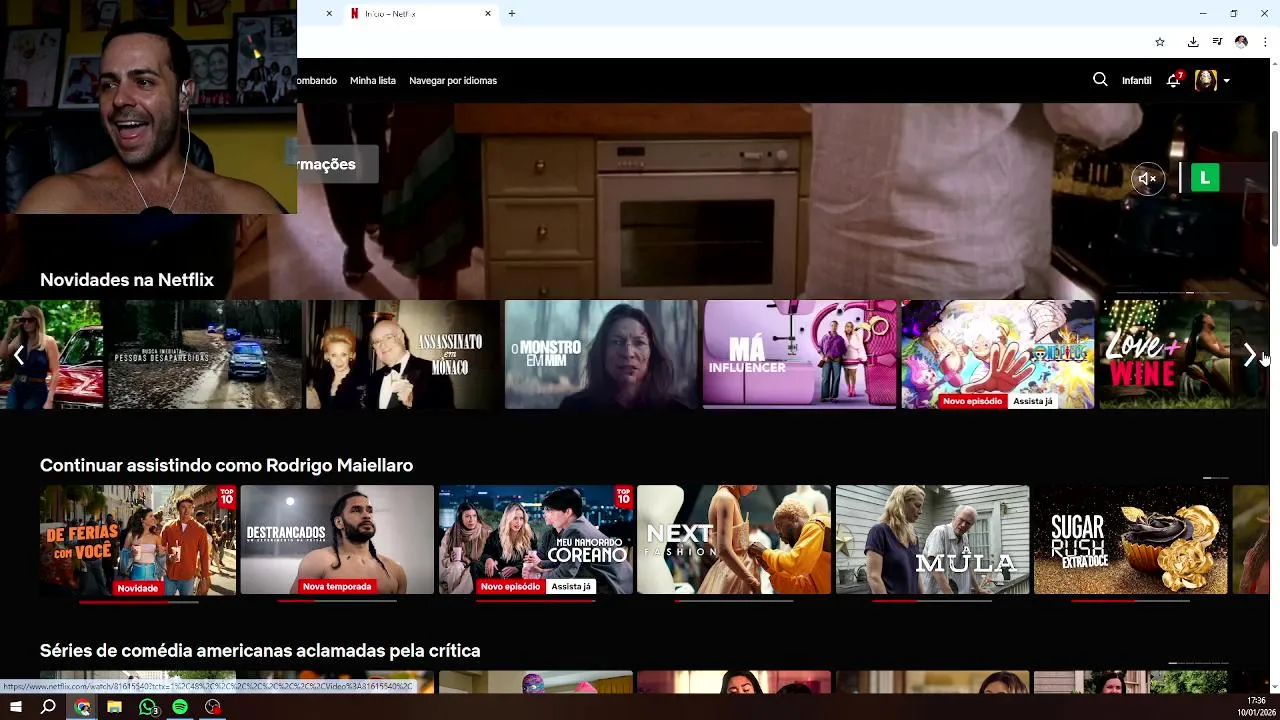Resume 'A Mula' thumbnail
Screen dimensions: 1280x720
[x=932, y=540]
